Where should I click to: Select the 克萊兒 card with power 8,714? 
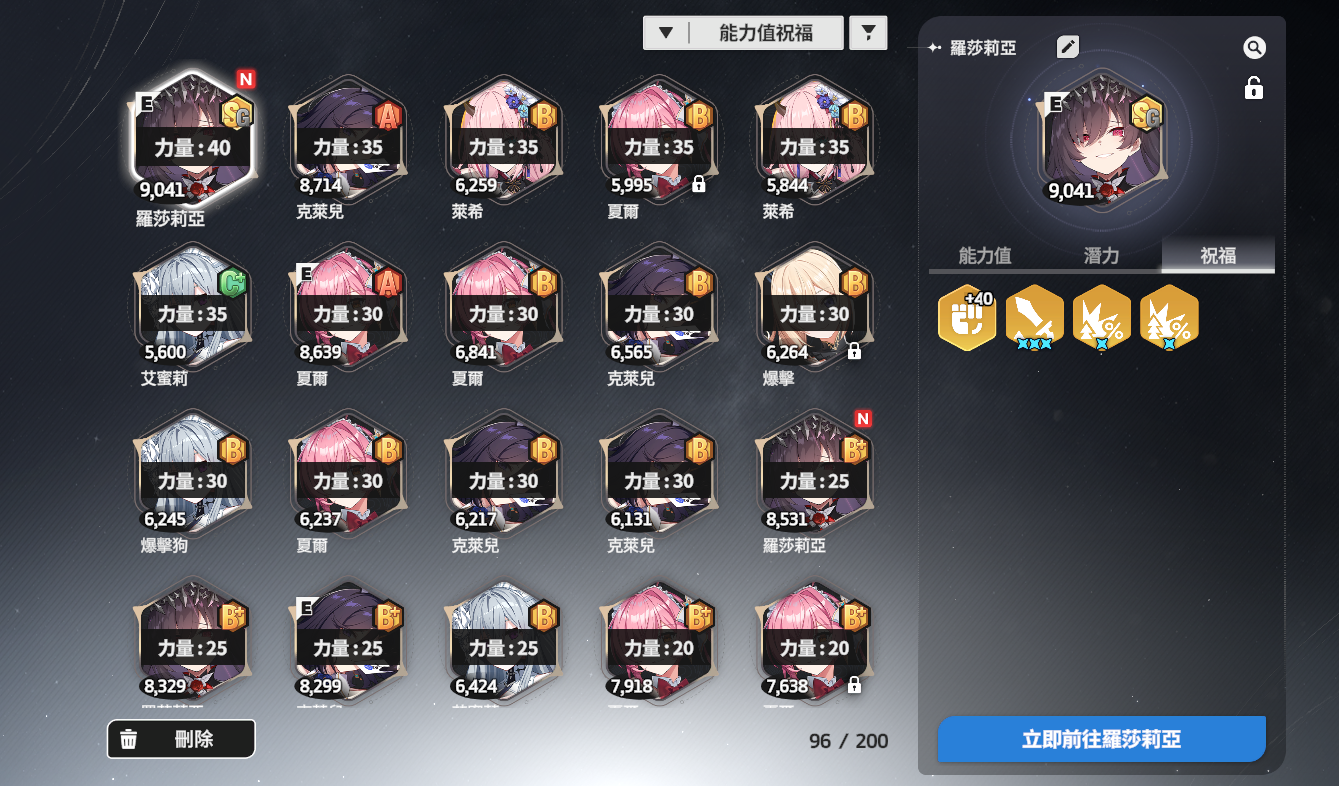point(347,149)
